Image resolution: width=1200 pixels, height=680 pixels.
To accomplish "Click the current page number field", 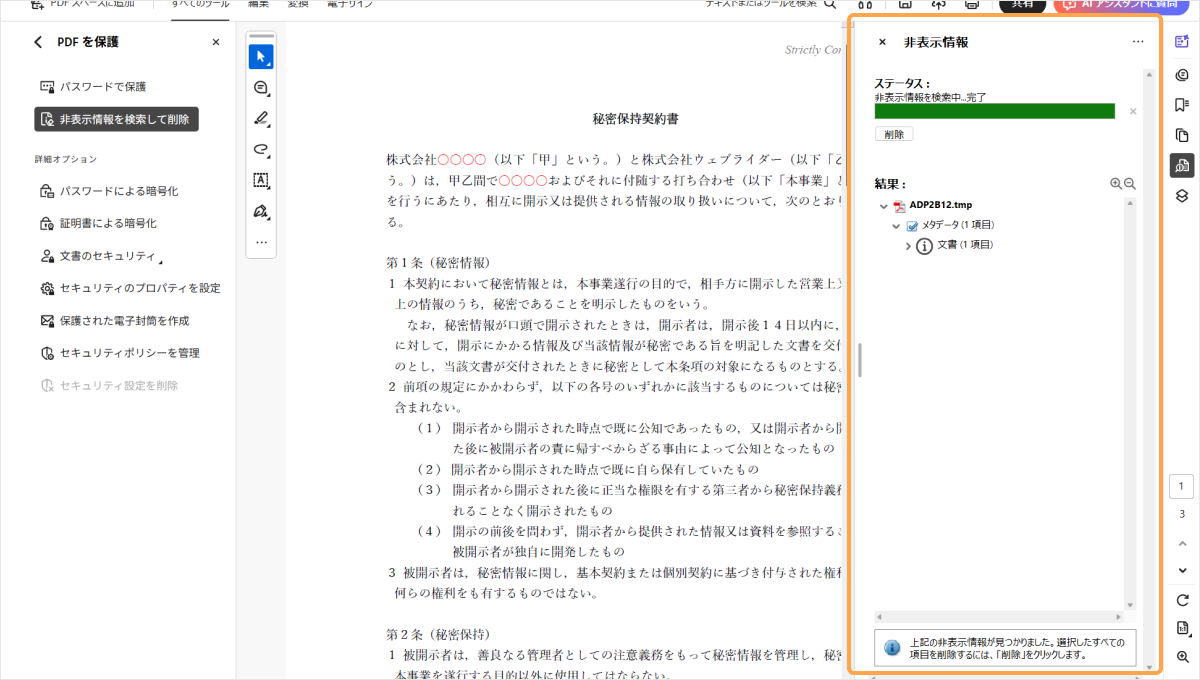I will [1182, 487].
